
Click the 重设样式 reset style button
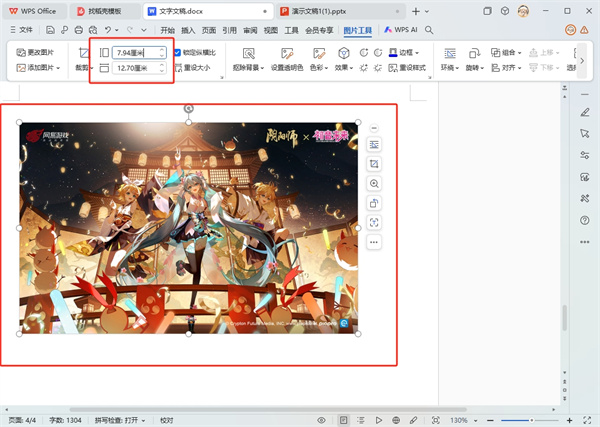[407, 68]
